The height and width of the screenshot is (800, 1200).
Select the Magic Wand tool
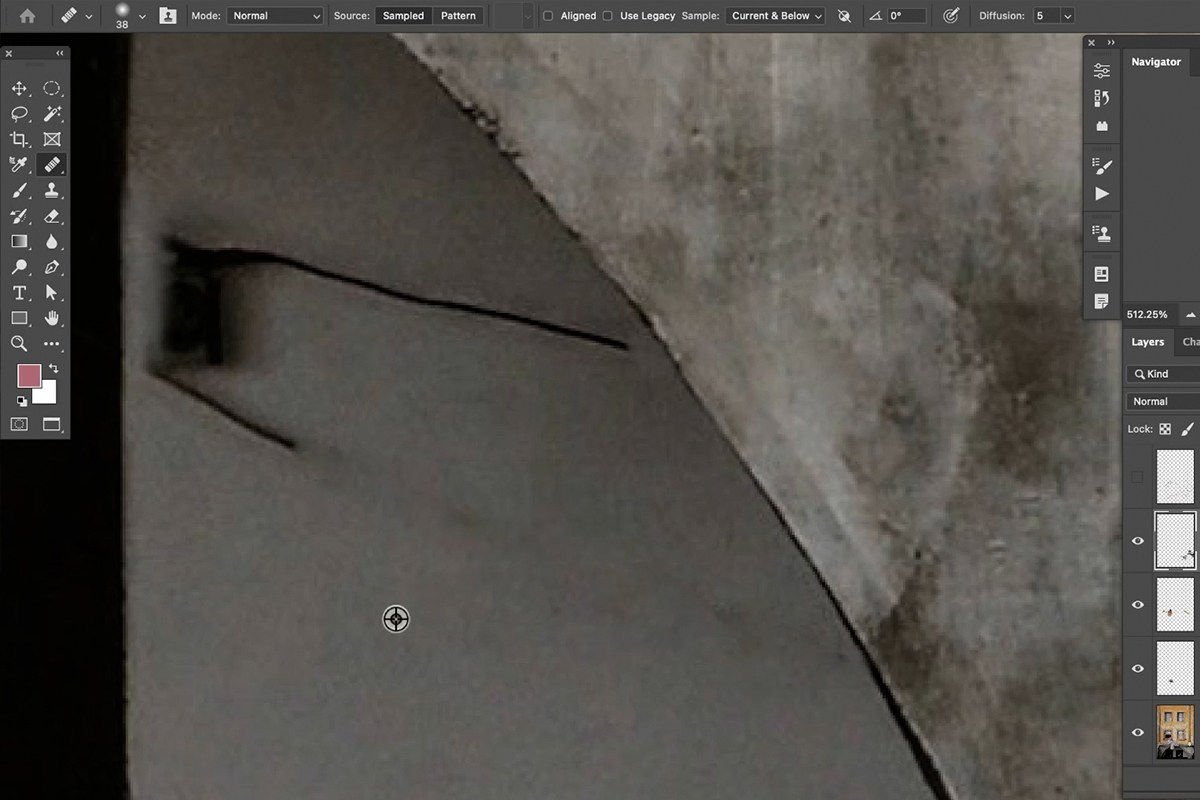[x=52, y=114]
